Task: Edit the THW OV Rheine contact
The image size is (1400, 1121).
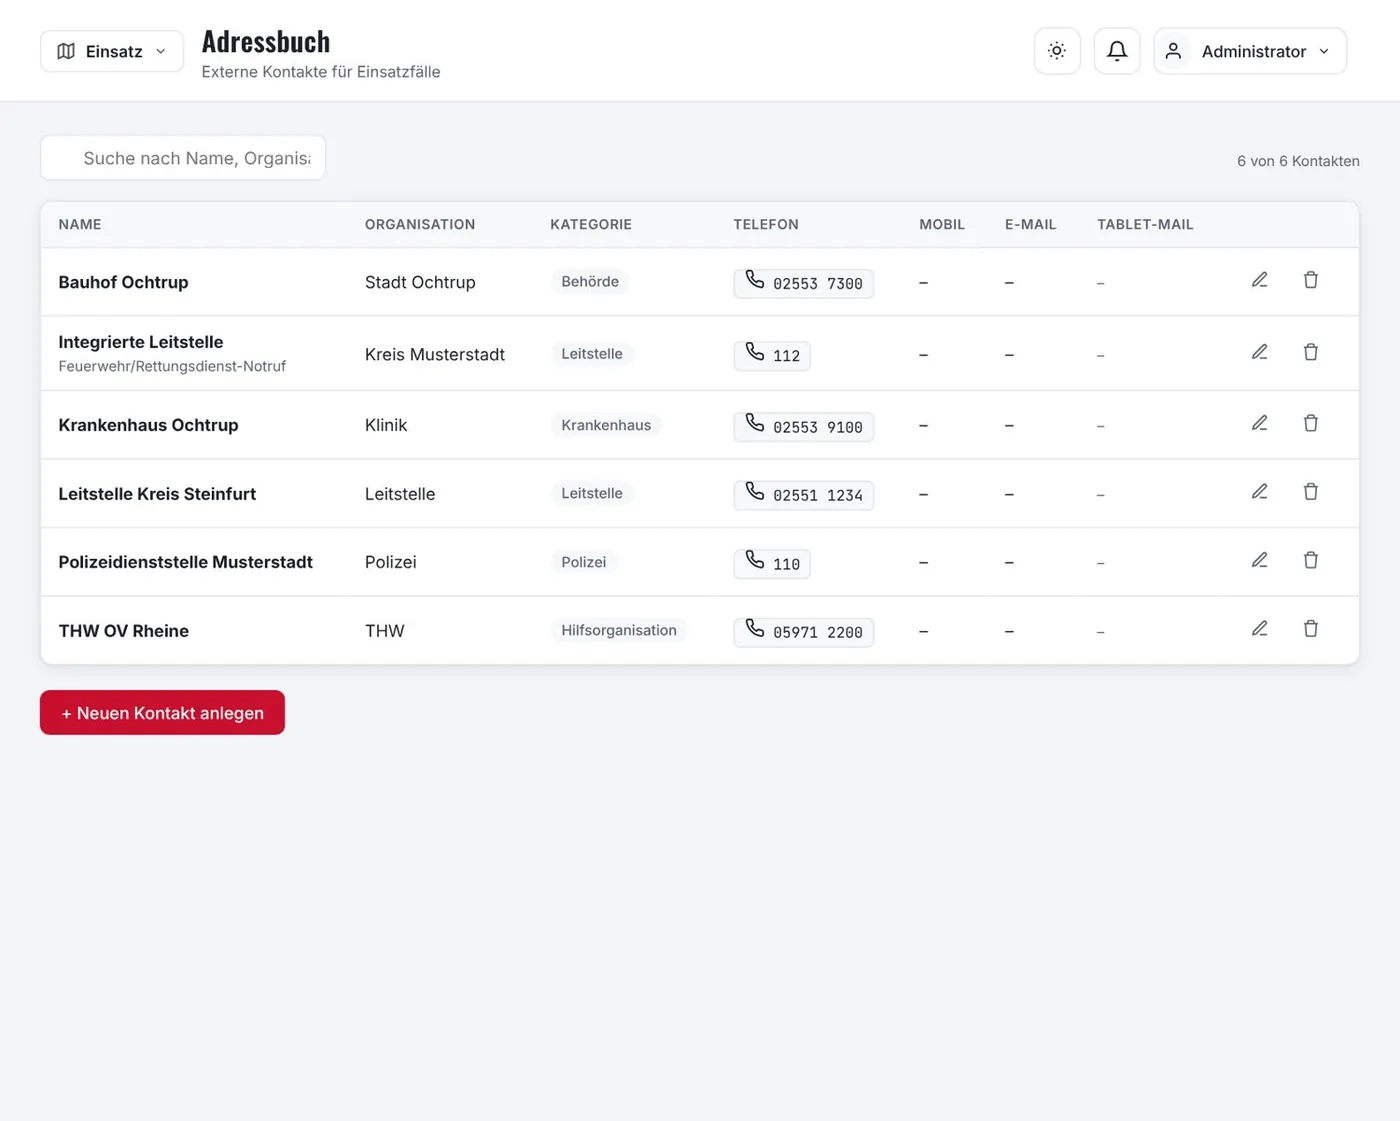Action: point(1260,629)
